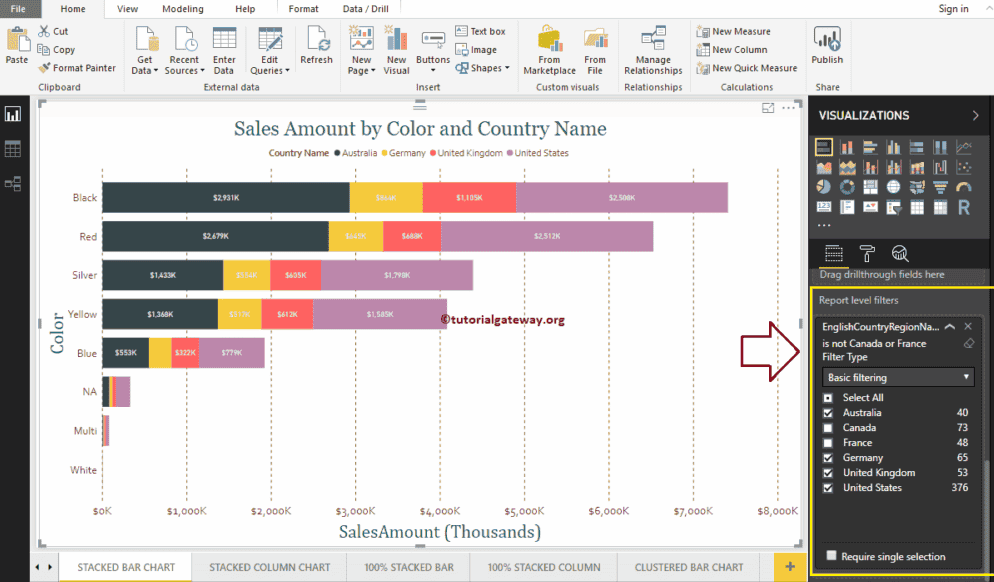This screenshot has width=994, height=582.
Task: Open Relationships view from the left sidebar
Action: click(13, 183)
